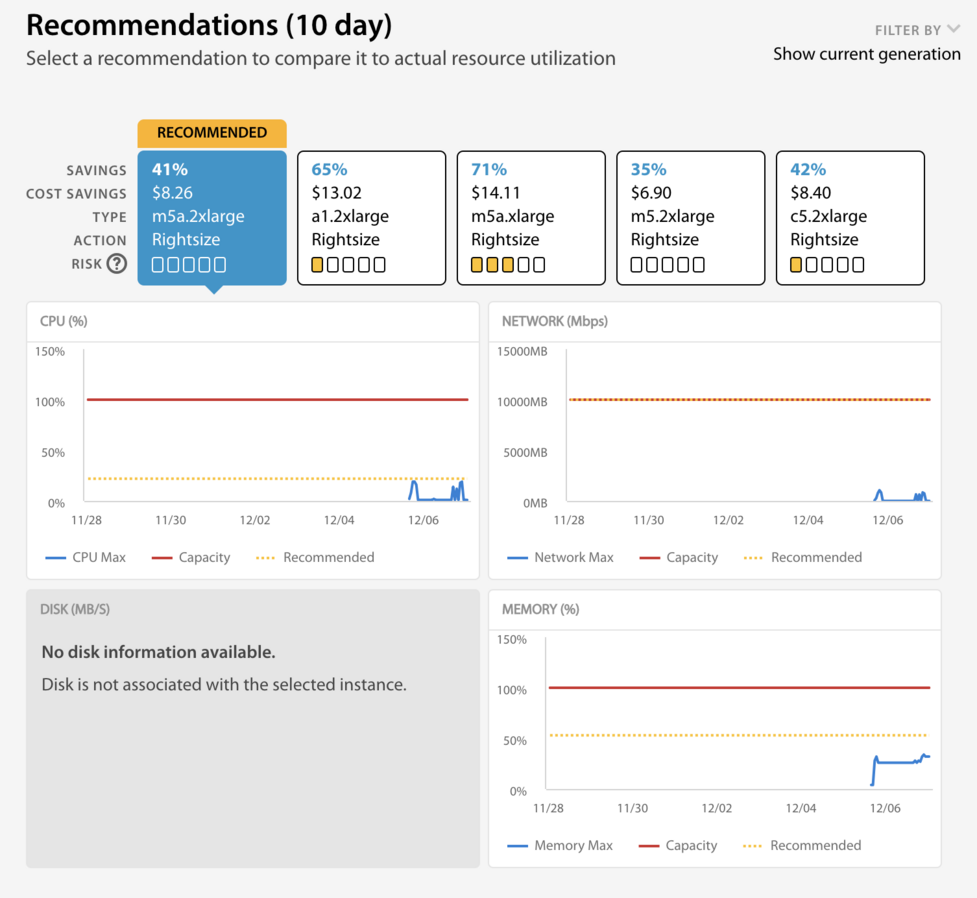Click the 71% savings value
Image resolution: width=977 pixels, height=898 pixels.
coord(488,170)
